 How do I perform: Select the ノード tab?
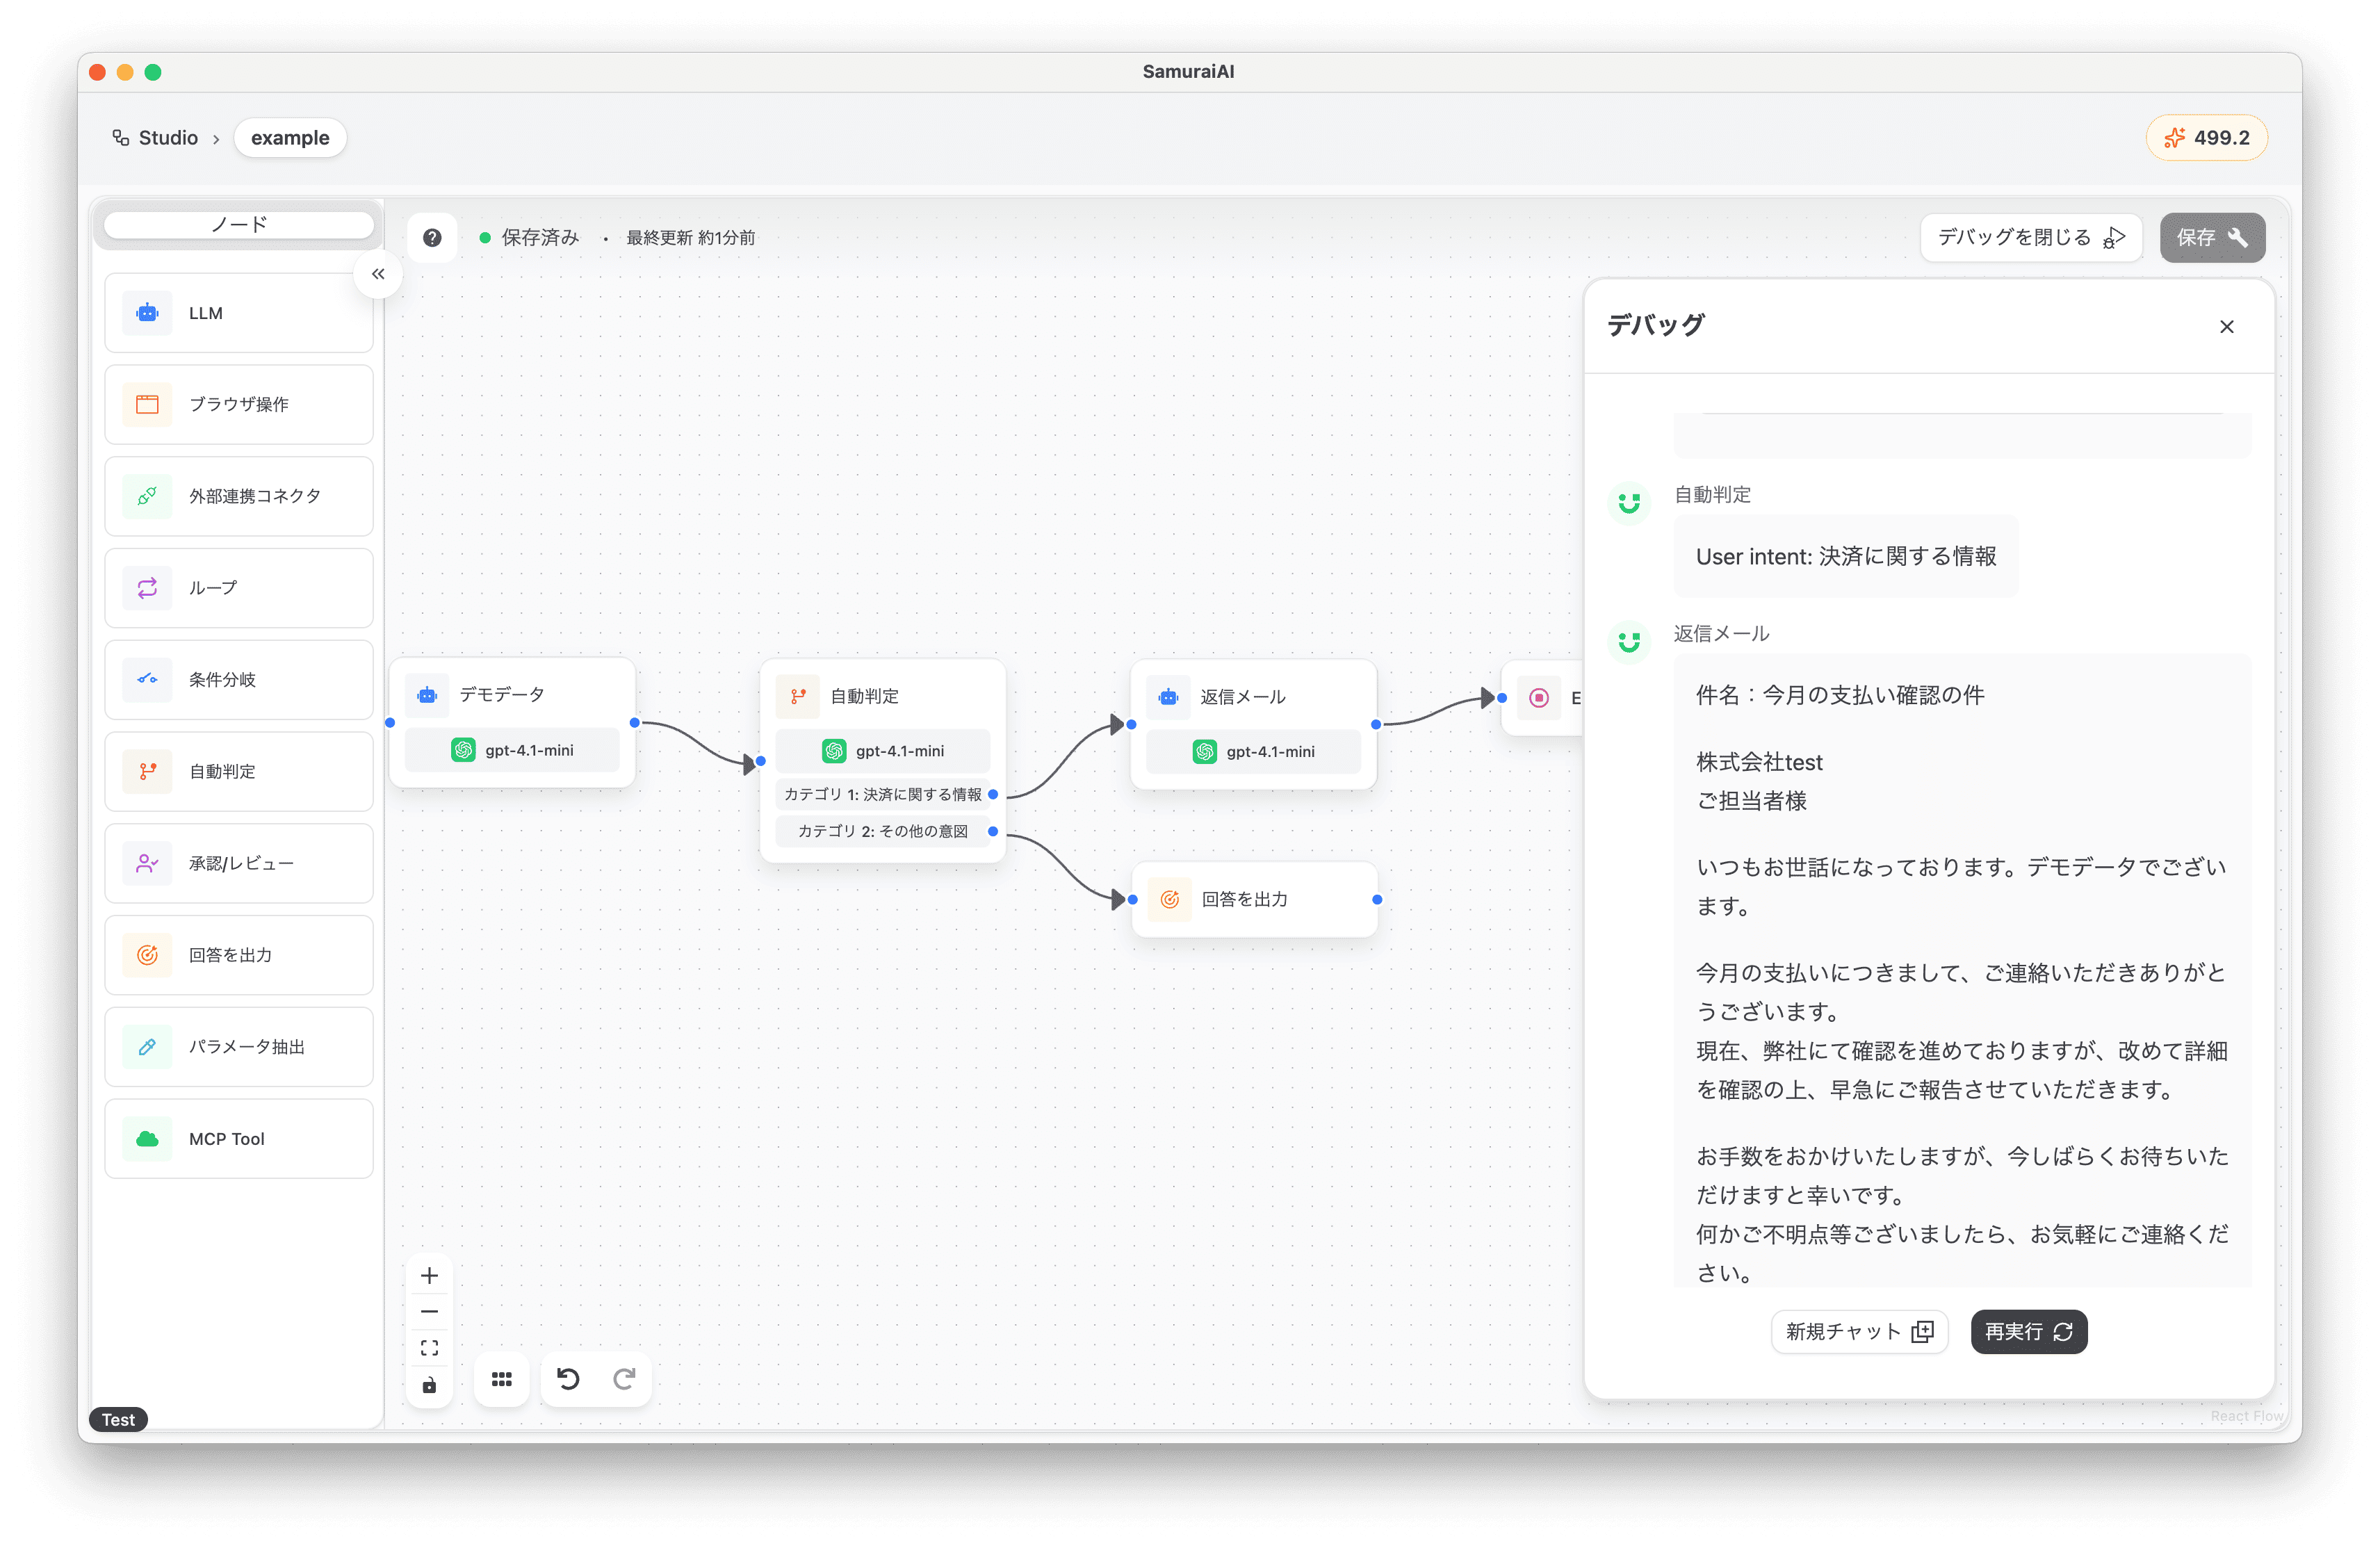[x=239, y=225]
